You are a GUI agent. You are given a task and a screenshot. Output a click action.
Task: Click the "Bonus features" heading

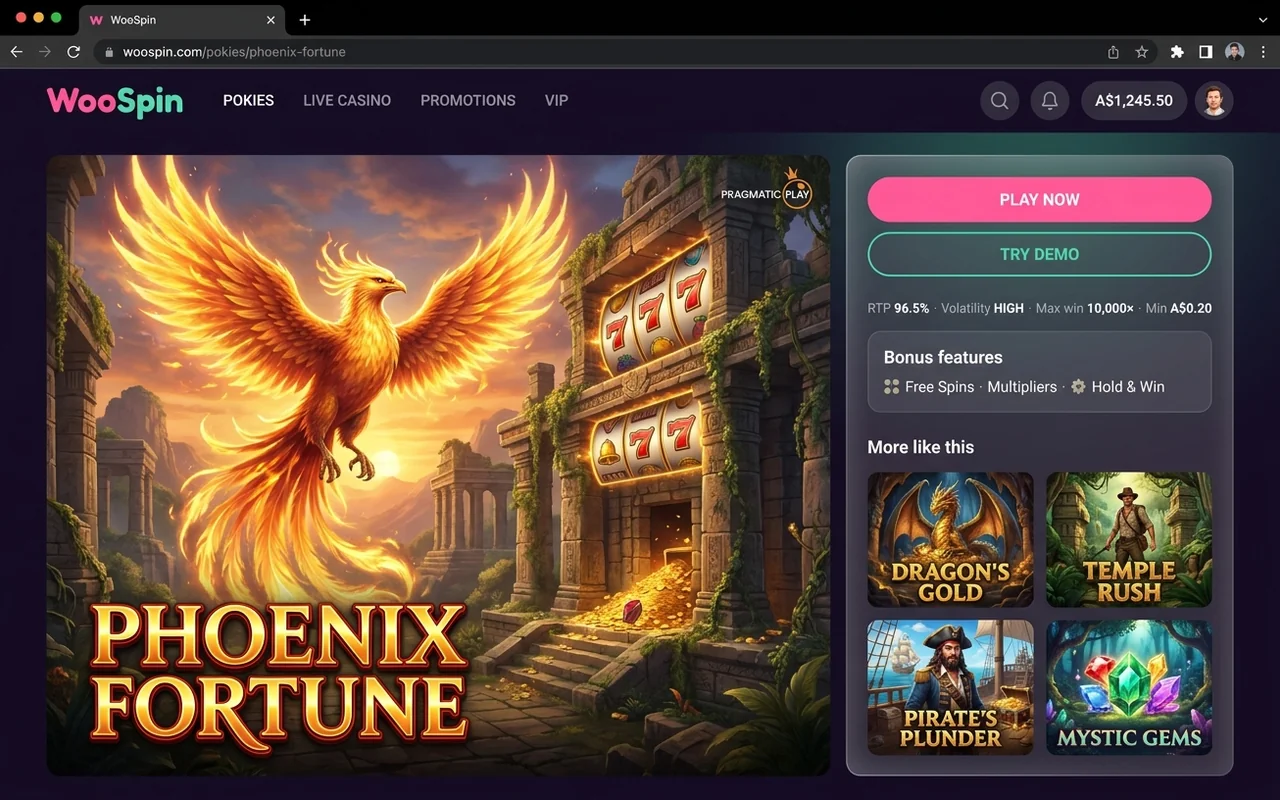point(943,357)
